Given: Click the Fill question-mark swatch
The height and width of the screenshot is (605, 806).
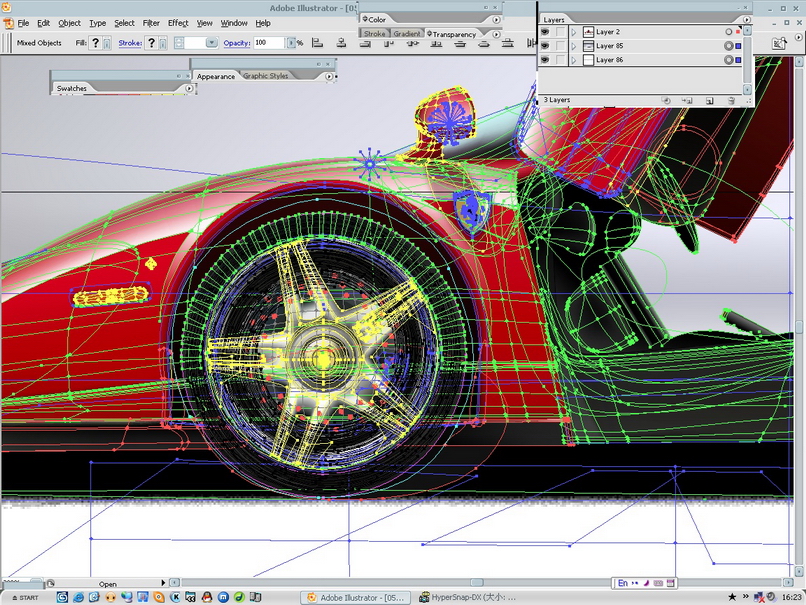Looking at the screenshot, I should point(95,43).
